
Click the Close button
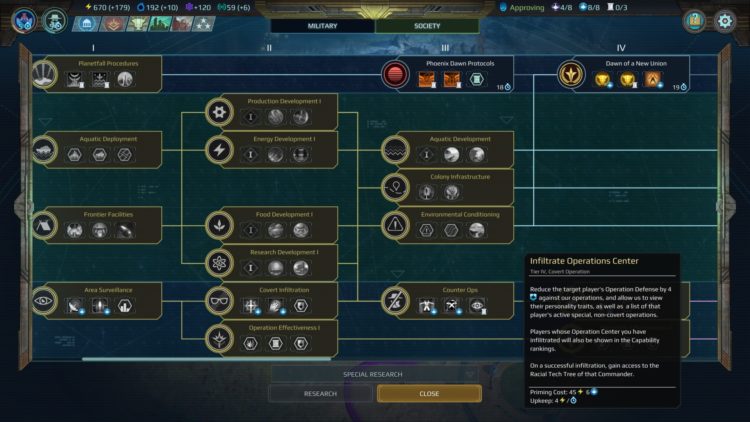point(429,393)
